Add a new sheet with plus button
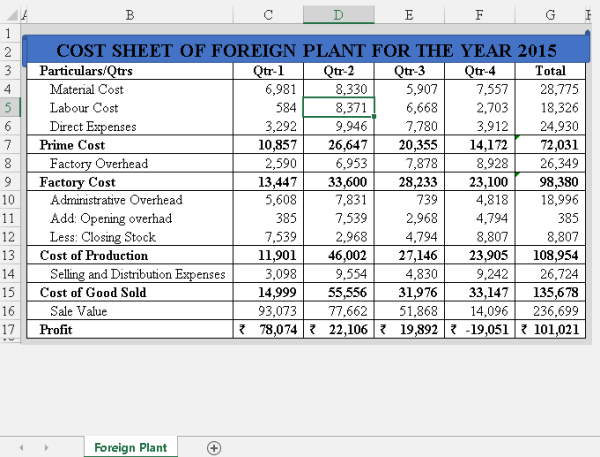The width and height of the screenshot is (600, 457). (213, 448)
